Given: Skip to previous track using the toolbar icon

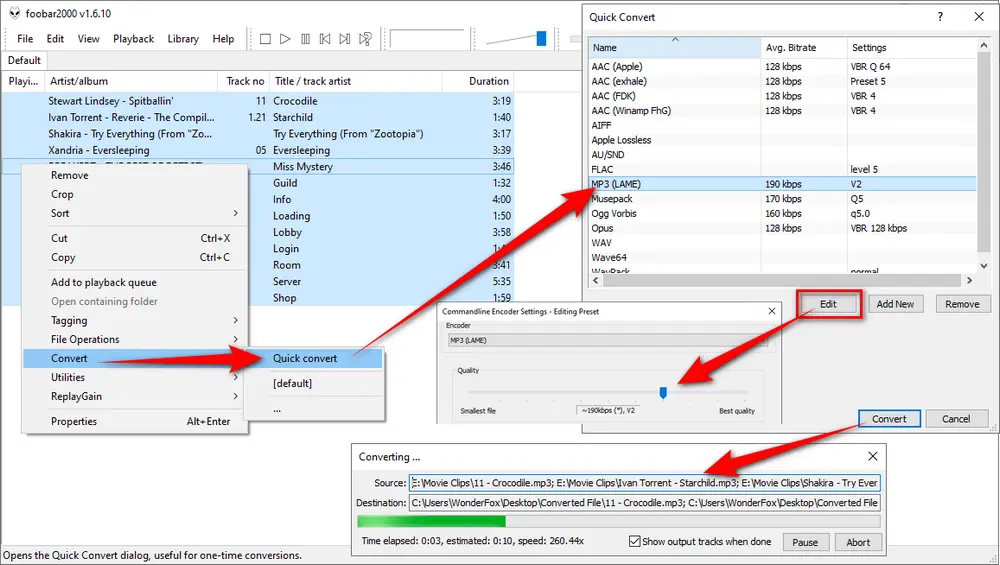Looking at the screenshot, I should [325, 39].
